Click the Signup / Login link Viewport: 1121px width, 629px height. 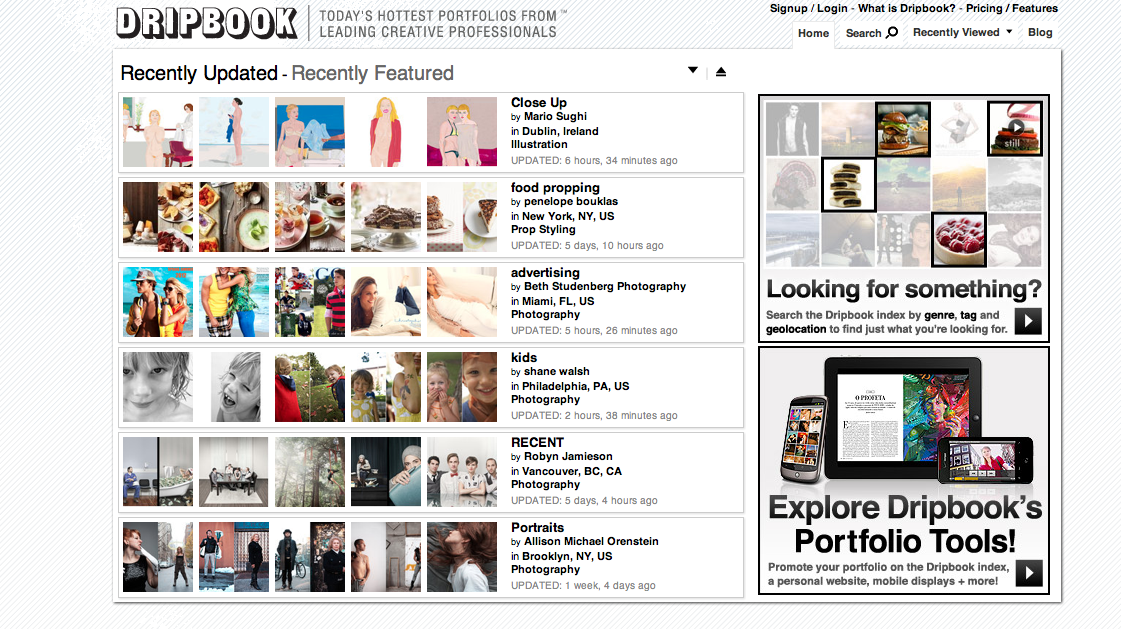point(809,9)
